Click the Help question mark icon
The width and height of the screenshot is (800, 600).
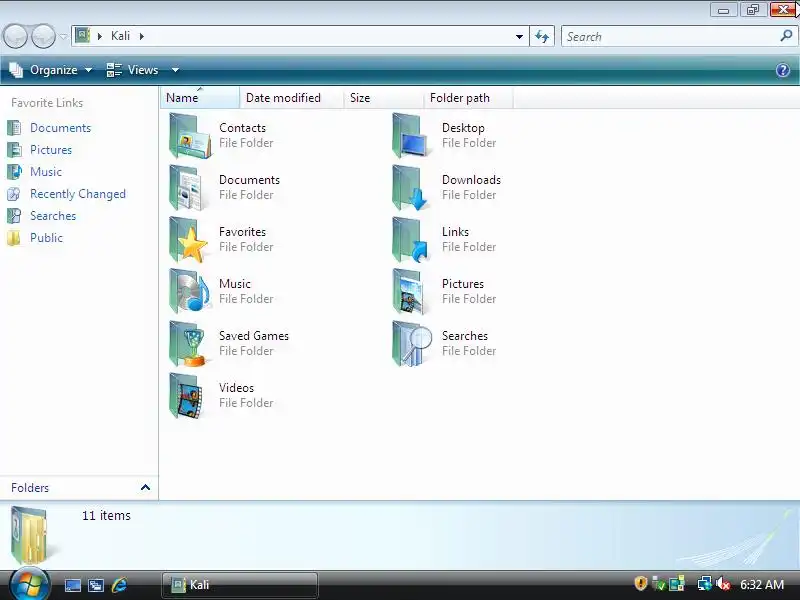(x=783, y=70)
